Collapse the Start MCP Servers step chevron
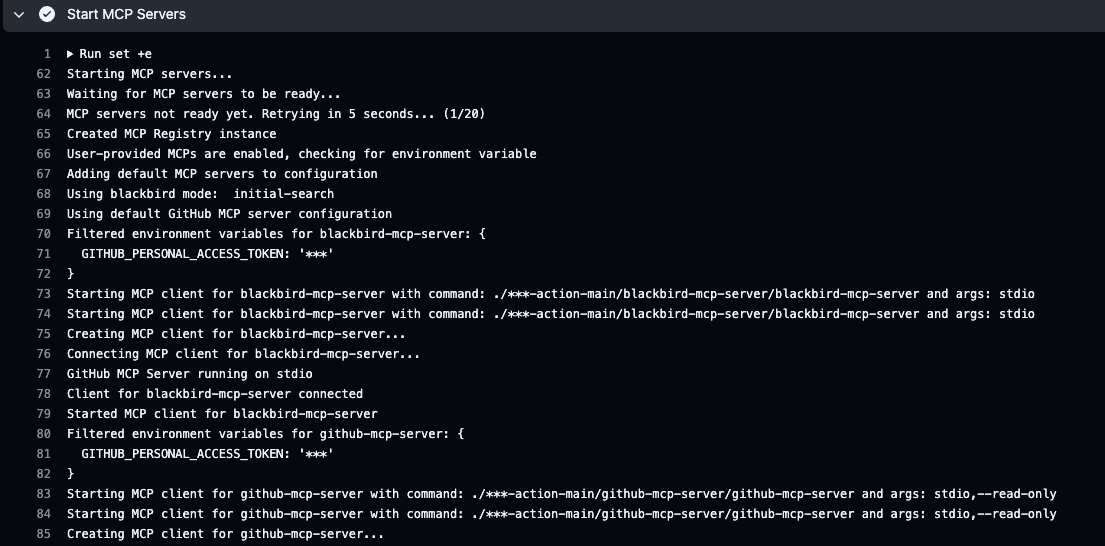 point(19,14)
